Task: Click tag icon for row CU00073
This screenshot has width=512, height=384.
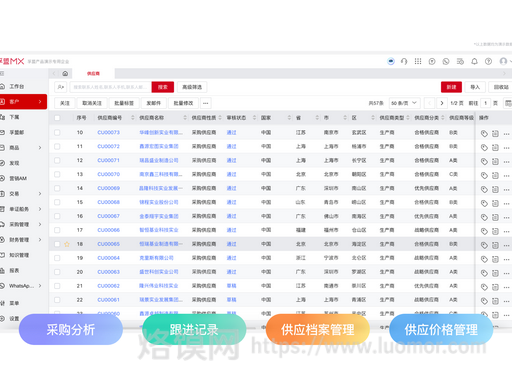Action: 484,134
